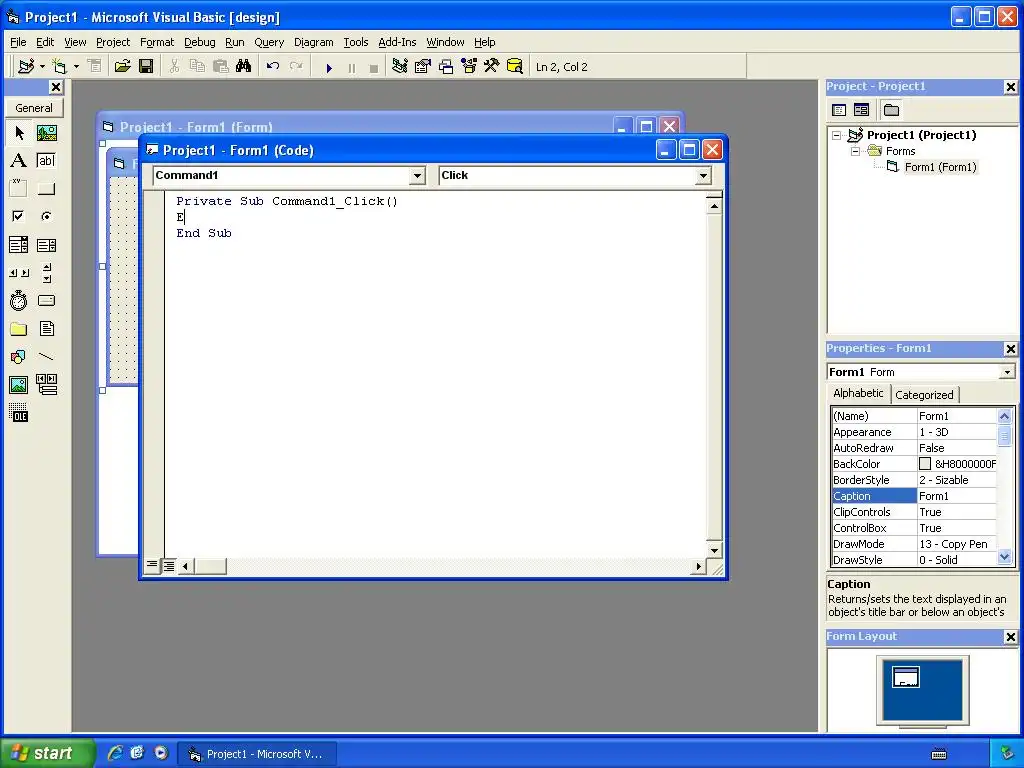This screenshot has height=768, width=1024.
Task: Show the Toolbox via toolbar icon
Action: [492, 67]
